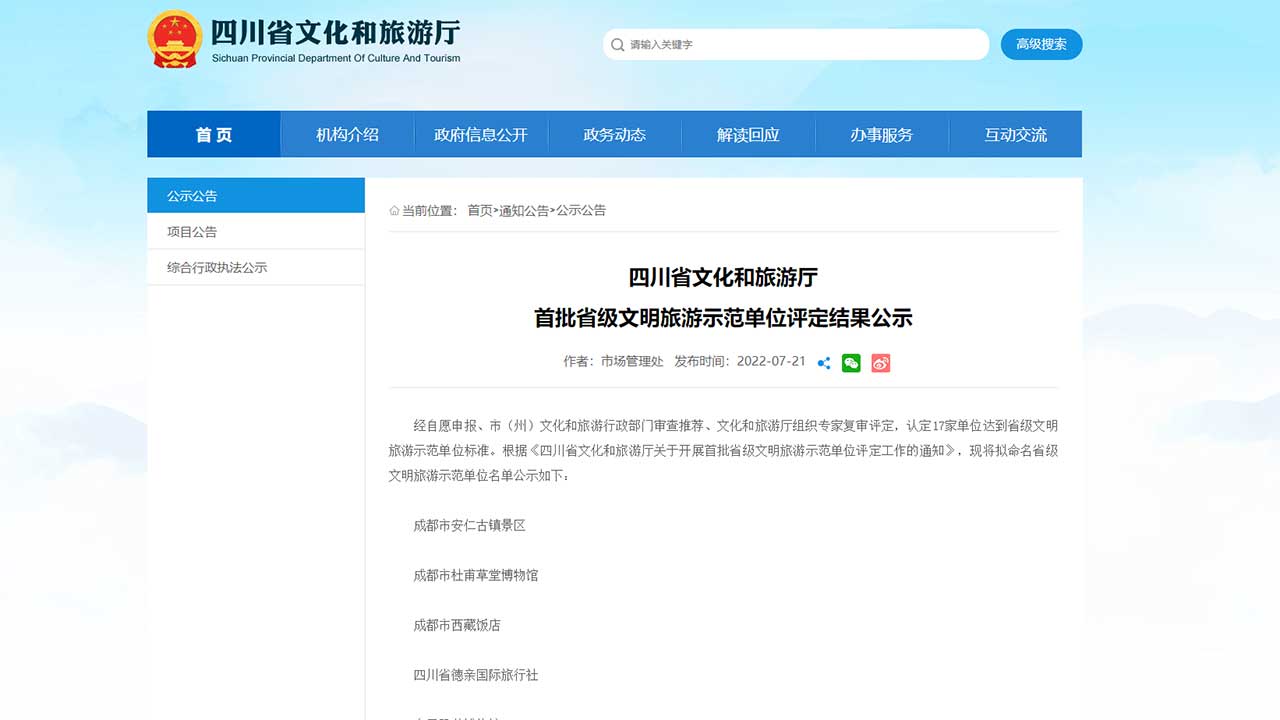Click the Weibo share icon
This screenshot has width=1280, height=720.
[880, 363]
